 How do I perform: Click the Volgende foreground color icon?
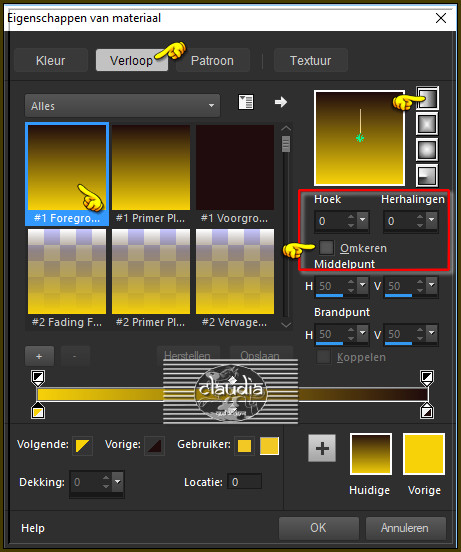click(82, 446)
